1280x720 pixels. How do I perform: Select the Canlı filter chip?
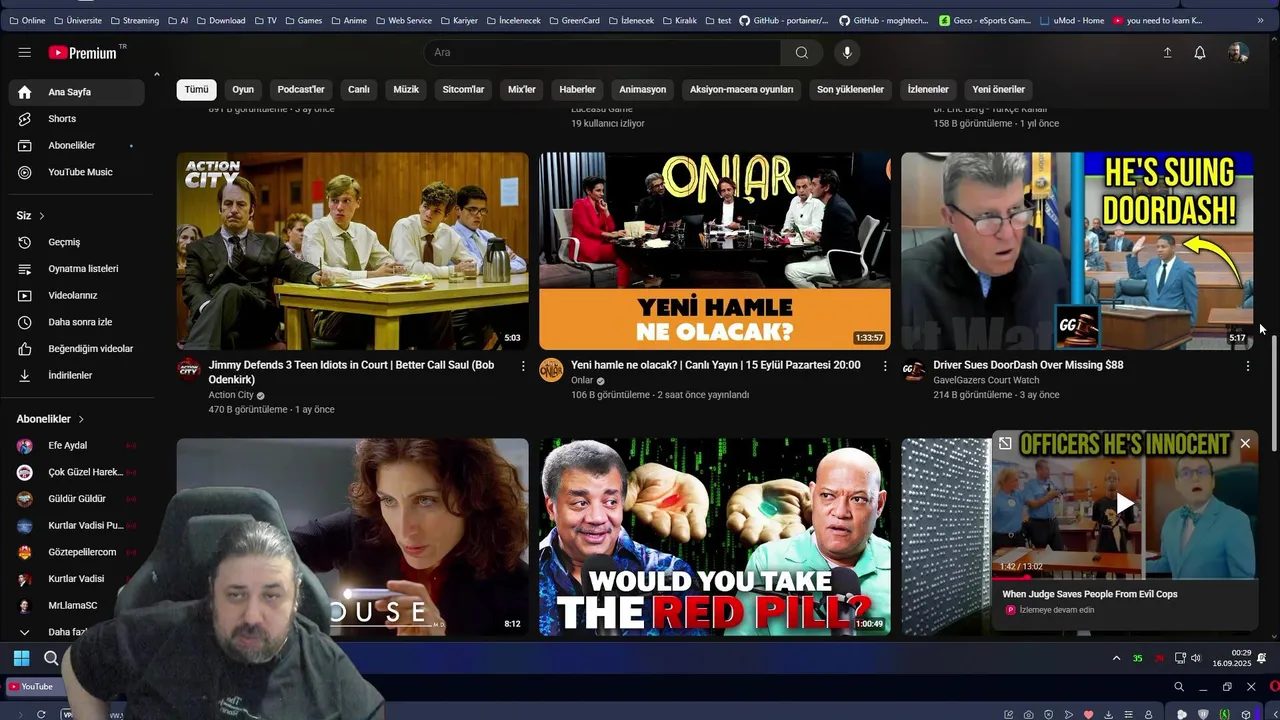359,89
